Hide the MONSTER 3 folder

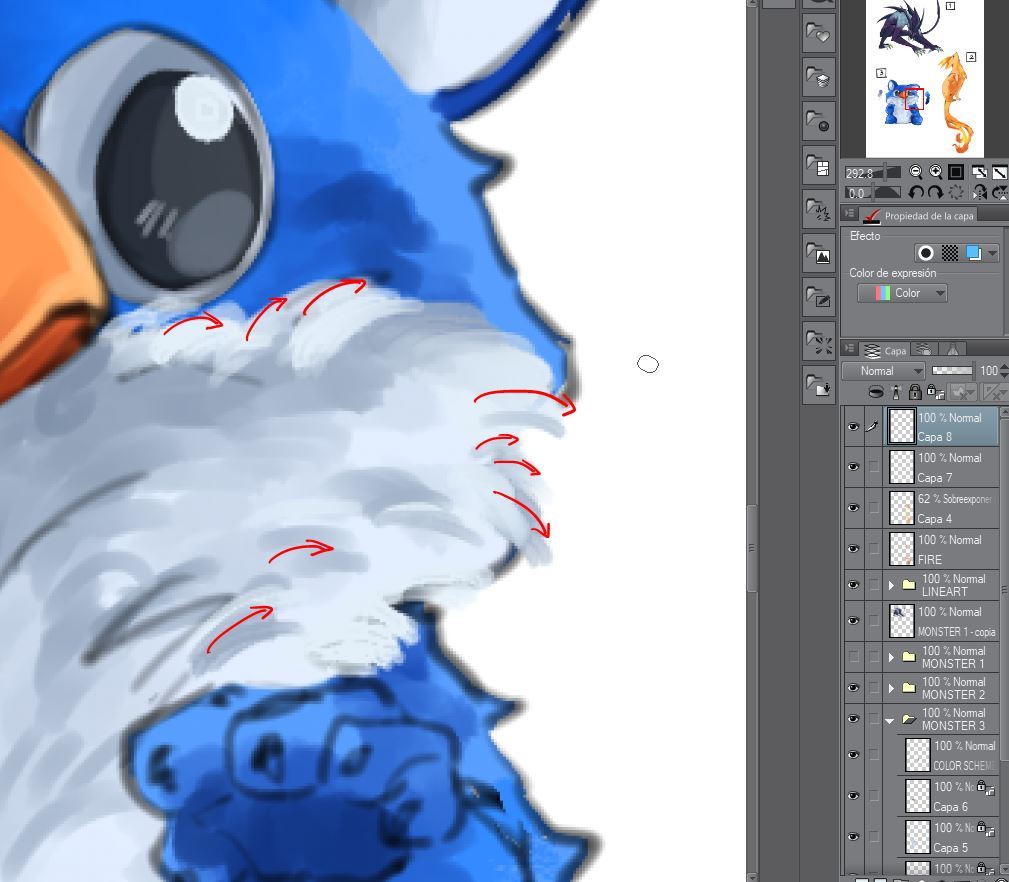pos(853,719)
